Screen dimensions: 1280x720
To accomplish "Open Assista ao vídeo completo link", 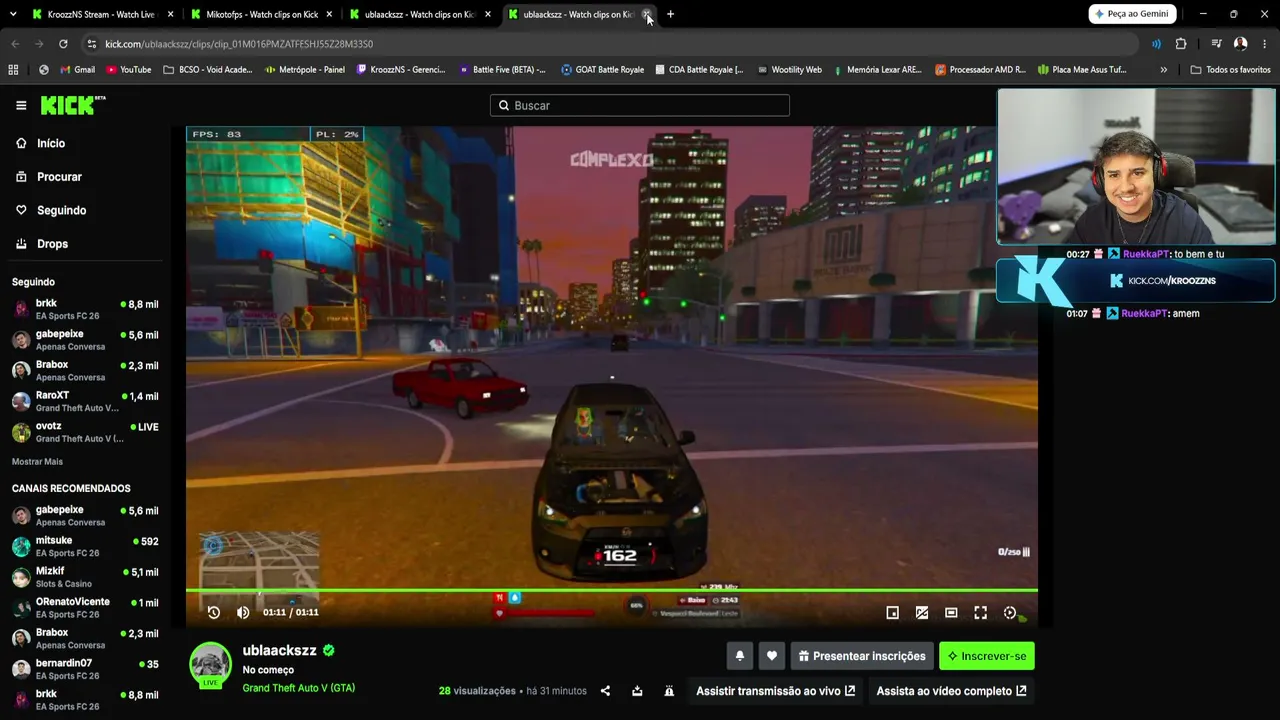I will point(952,691).
